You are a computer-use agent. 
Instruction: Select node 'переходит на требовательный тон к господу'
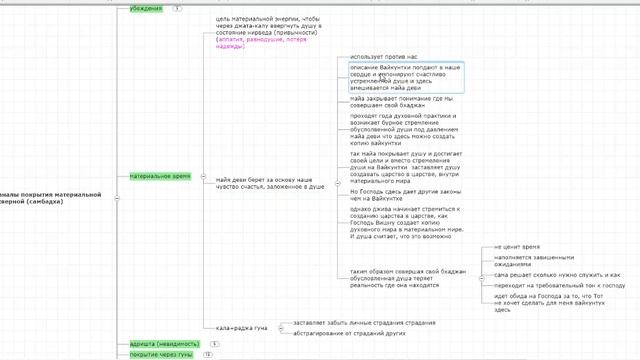pyautogui.click(x=559, y=286)
